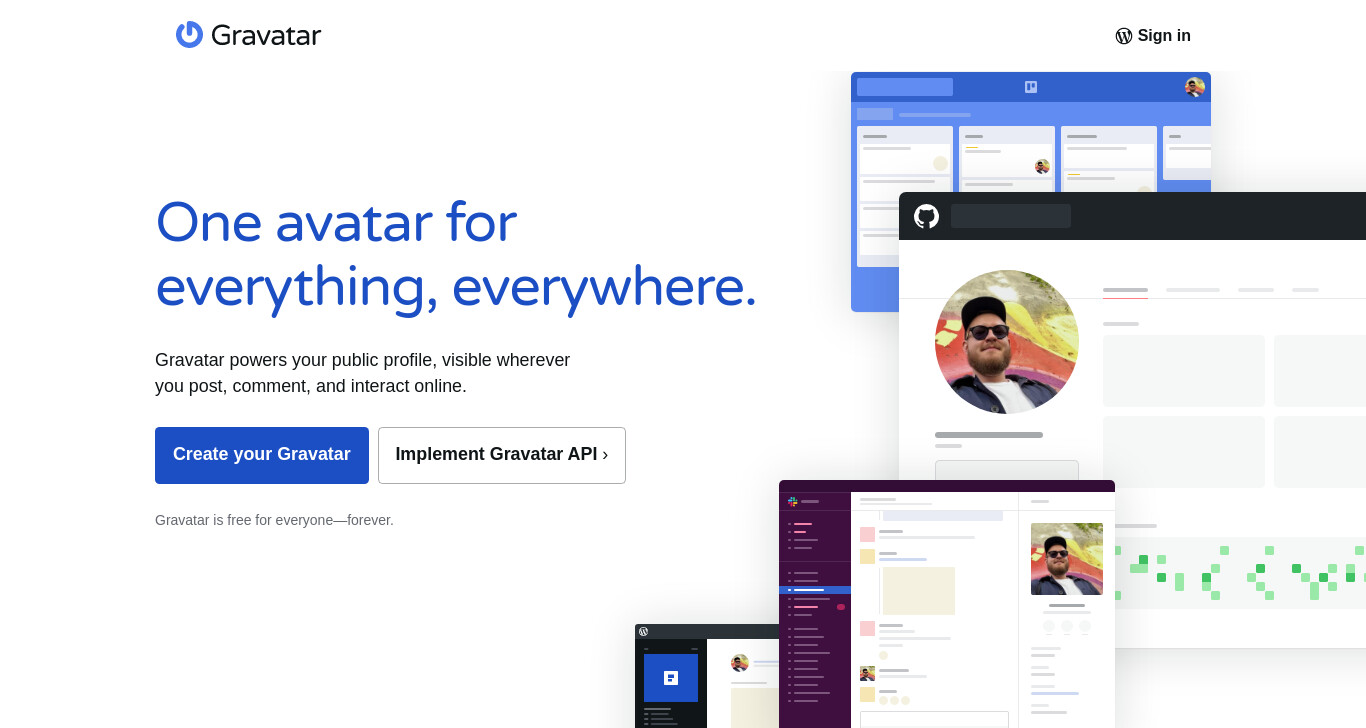This screenshot has width=1366, height=728.
Task: Click the "One avatar for everything, everywhere." headline
Action: pyautogui.click(x=456, y=254)
